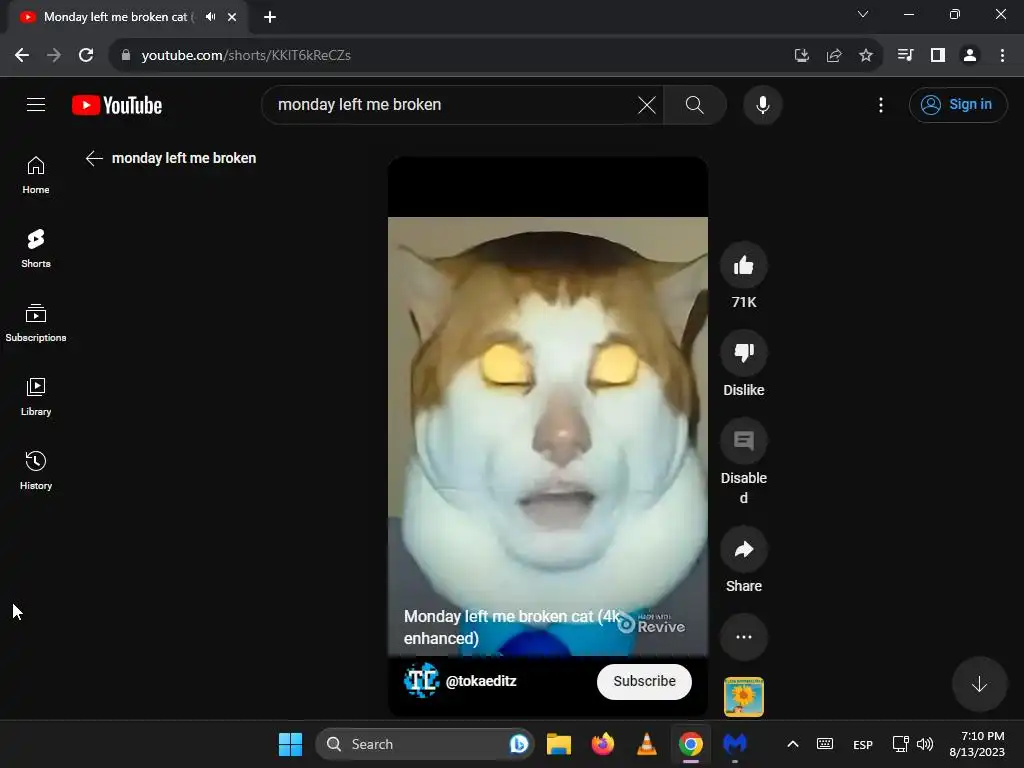Switch the ESP input language
The height and width of the screenshot is (768, 1024).
click(863, 744)
